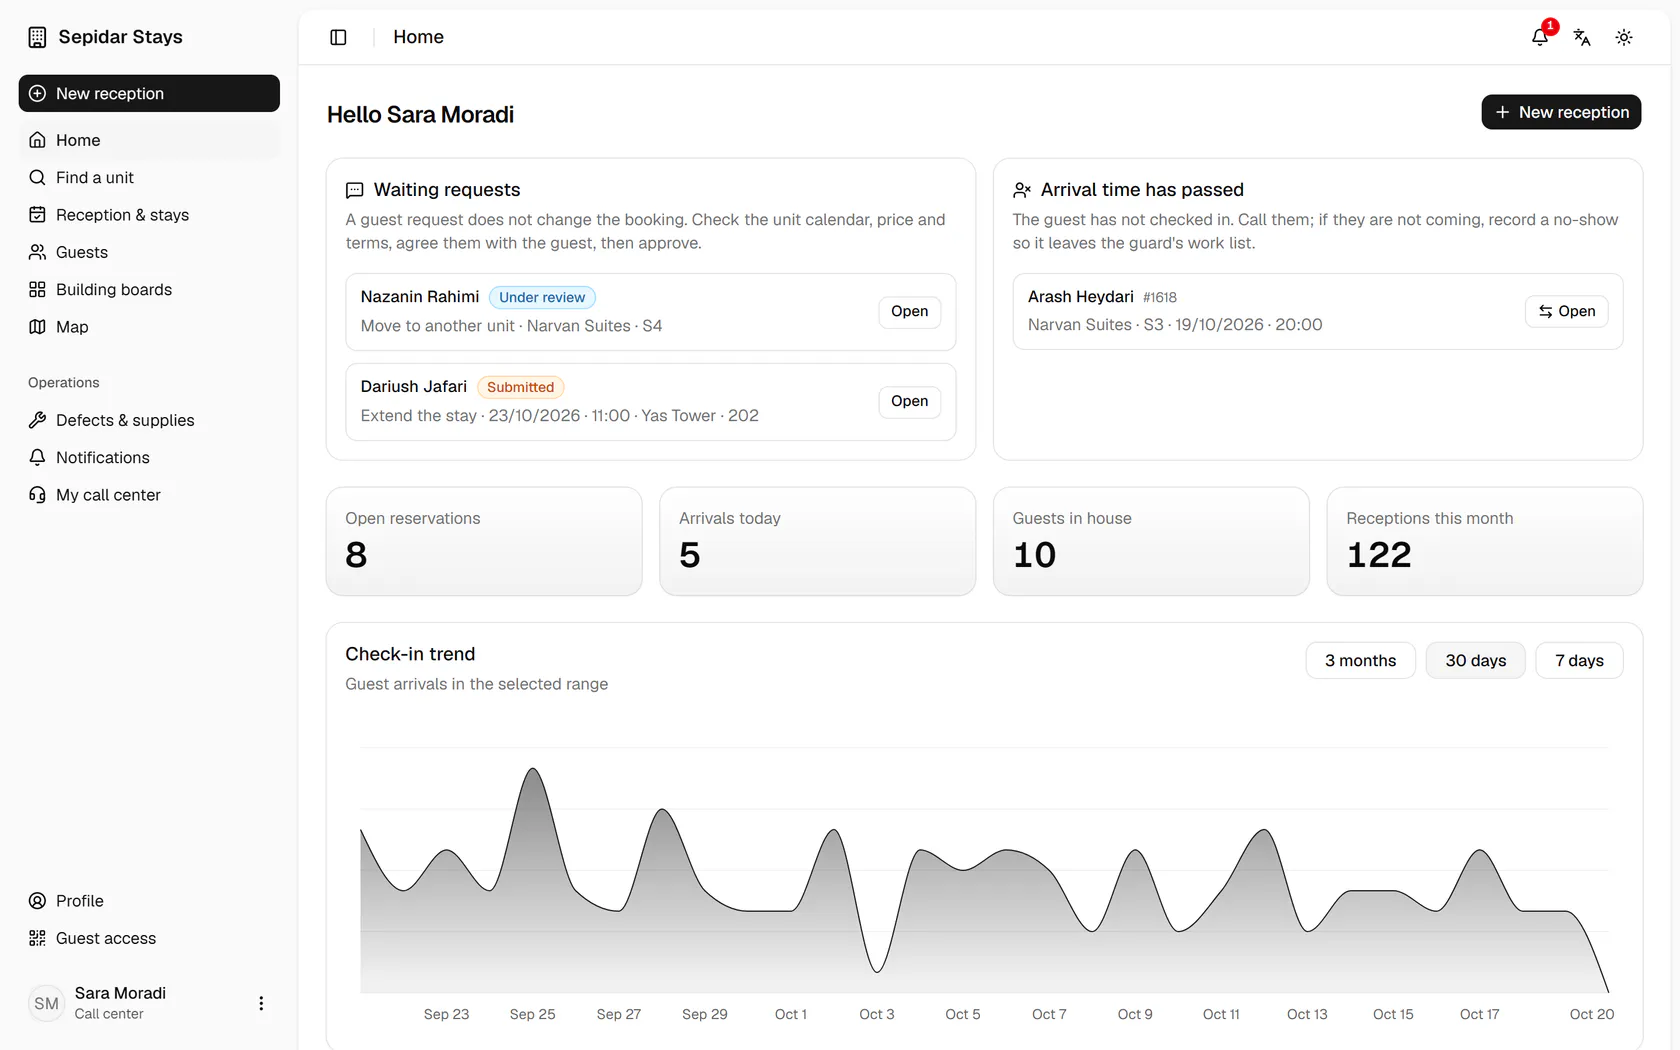1680x1050 pixels.
Task: Click the Sep 25 chart axis label
Action: pos(532,1014)
